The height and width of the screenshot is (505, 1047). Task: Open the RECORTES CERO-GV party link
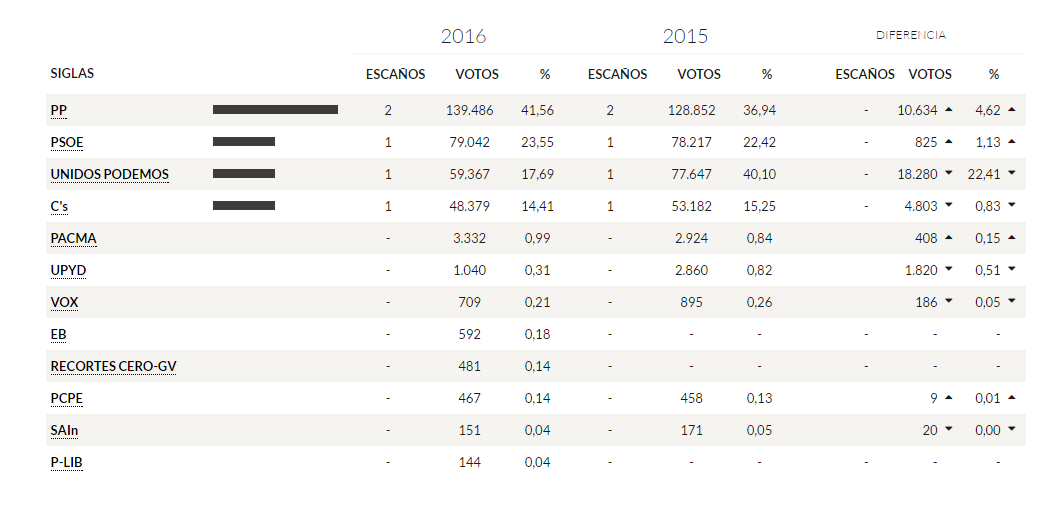113,366
